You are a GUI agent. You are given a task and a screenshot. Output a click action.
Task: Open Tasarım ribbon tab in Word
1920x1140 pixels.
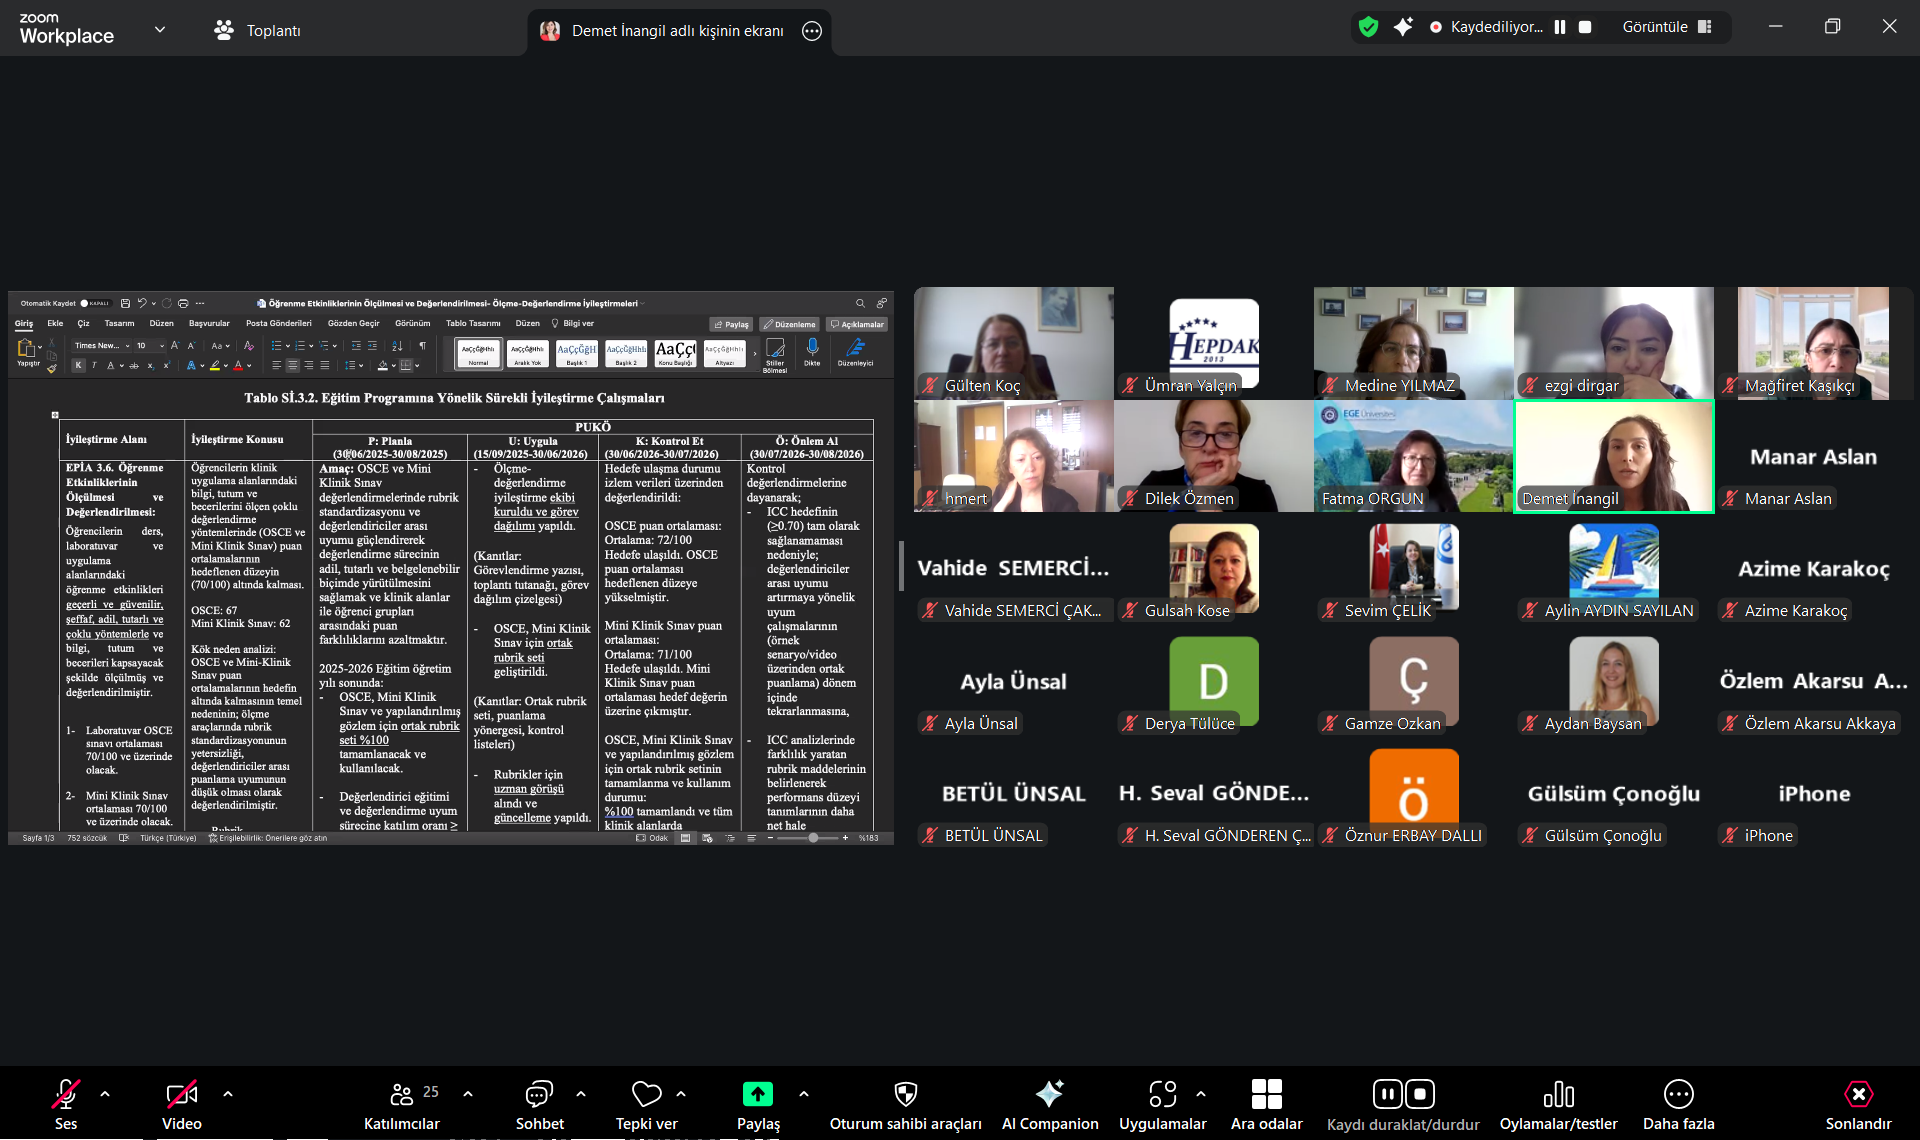point(119,324)
